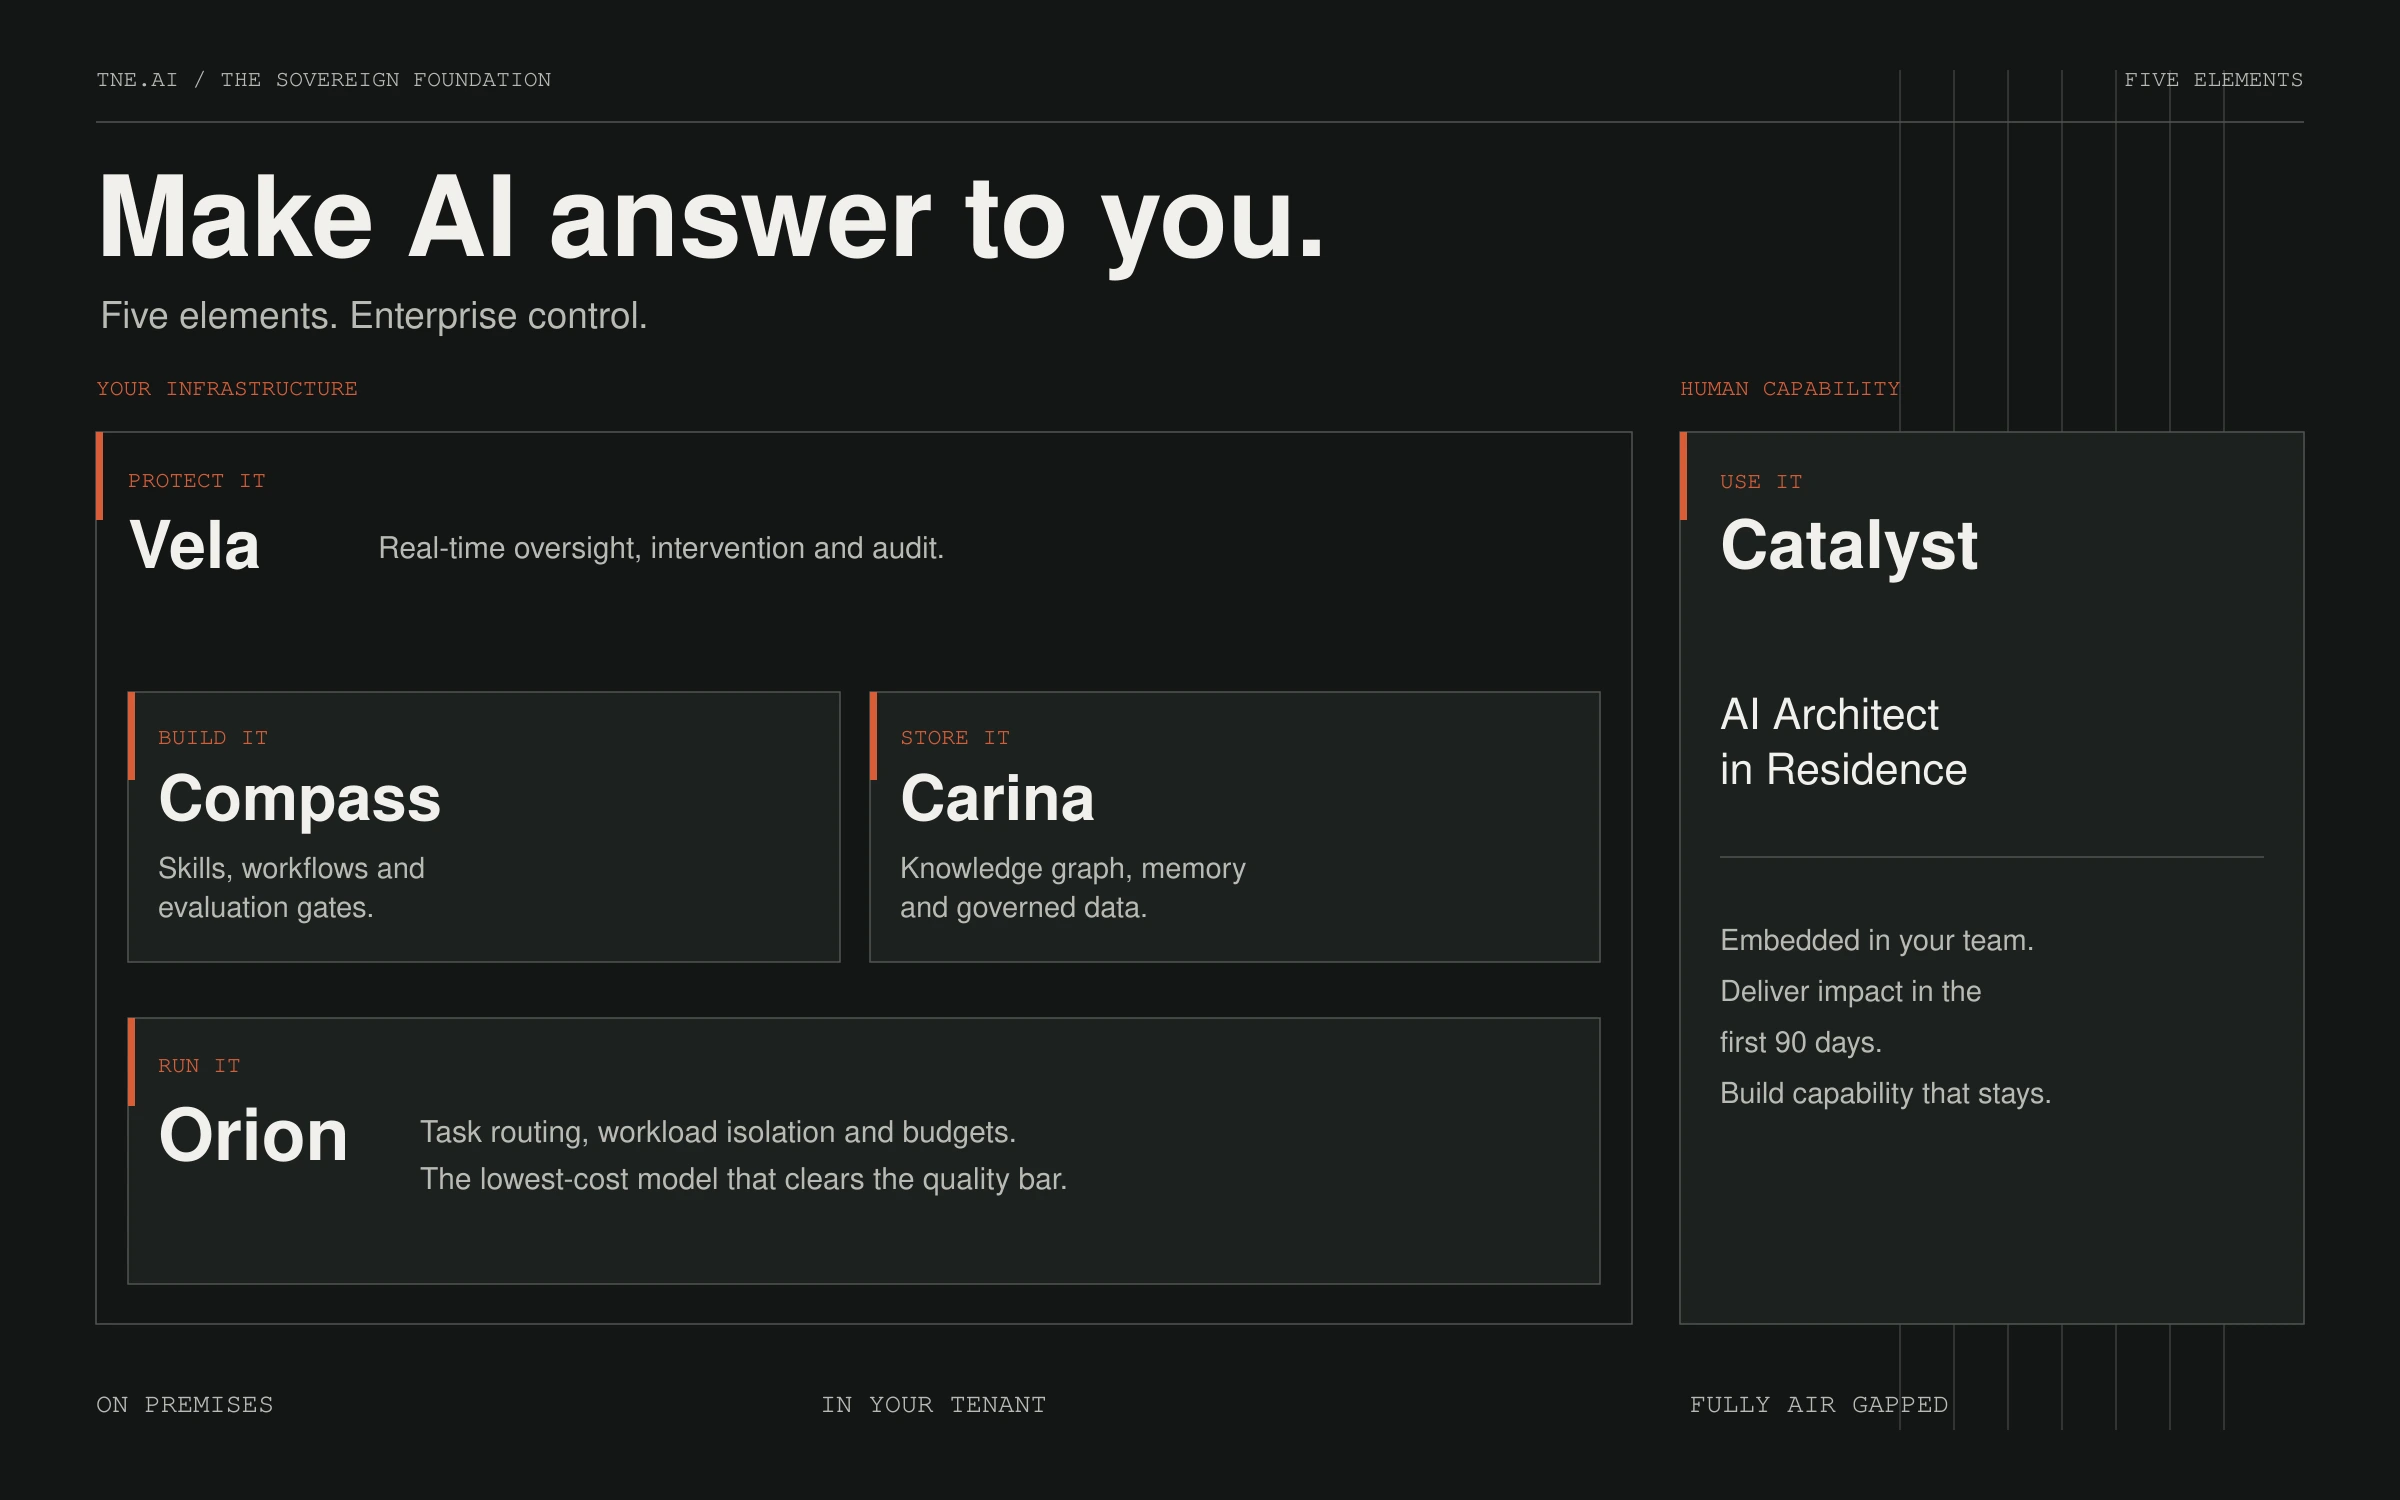
Task: Click the 'AI Architect in Residence' heading
Action: (1844, 742)
